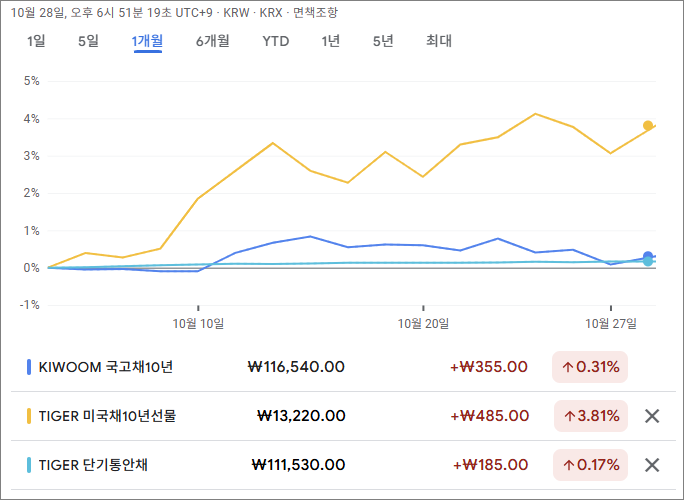Image resolution: width=684 pixels, height=500 pixels.
Task: Click the 4% y-axis label
Action: 31,119
